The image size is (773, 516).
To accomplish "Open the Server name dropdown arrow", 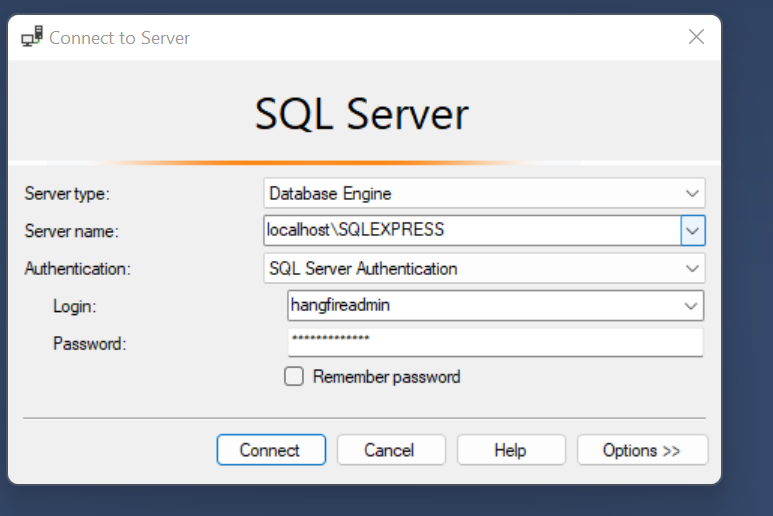I will click(693, 231).
